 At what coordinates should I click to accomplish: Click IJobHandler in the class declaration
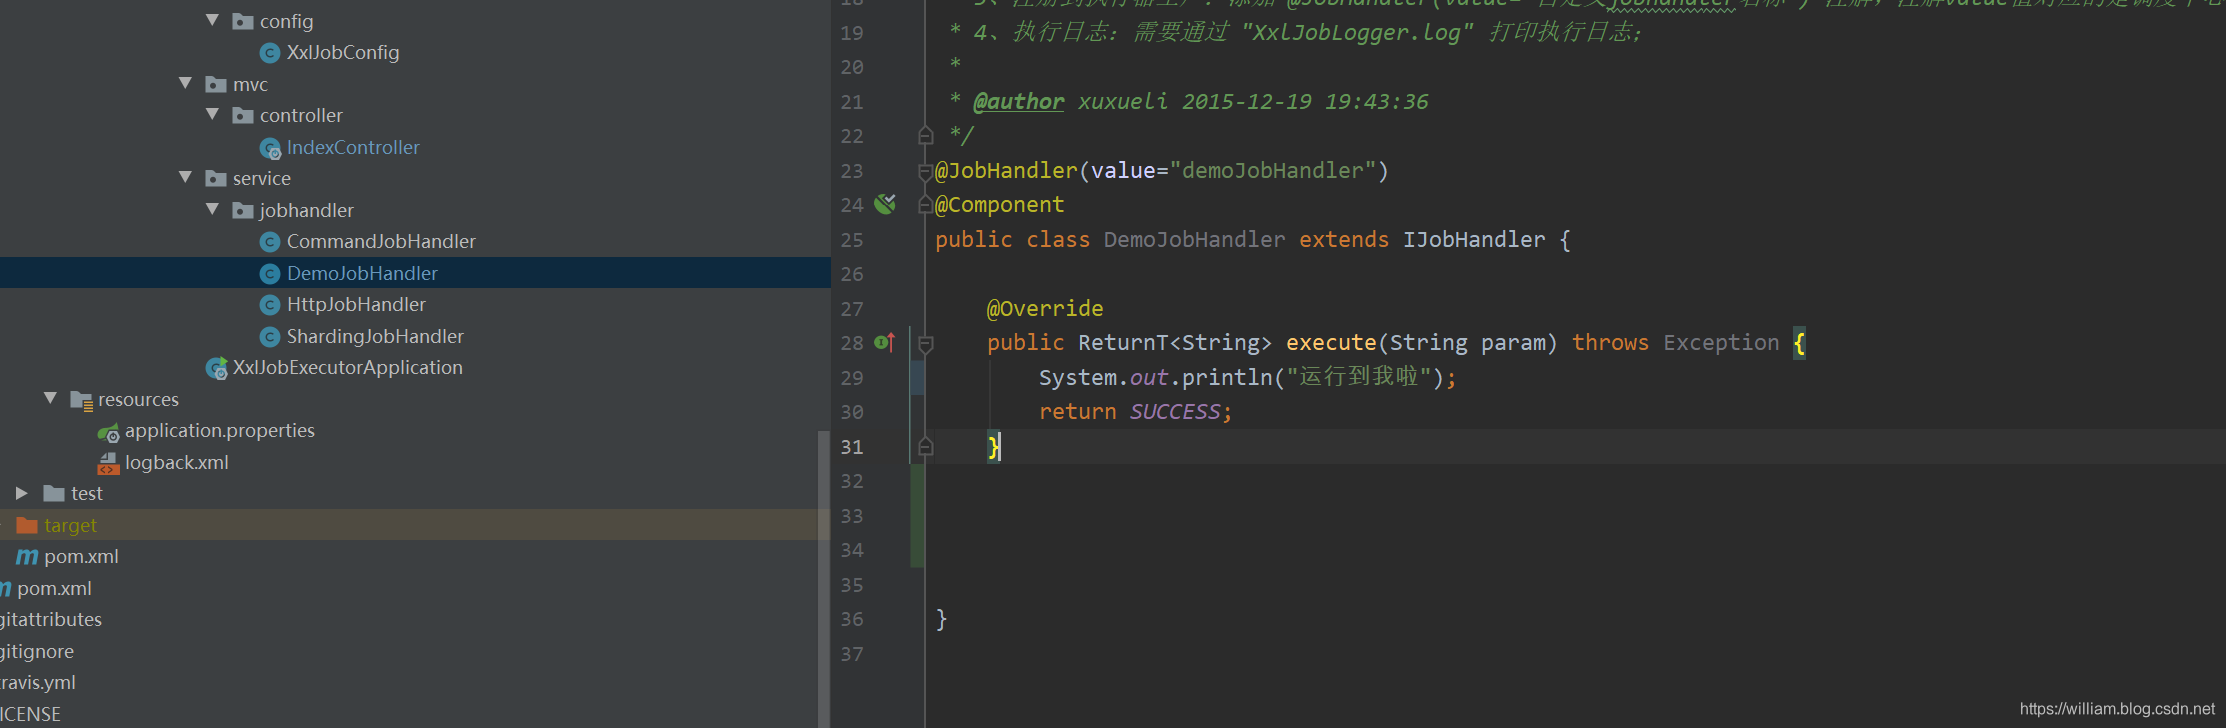click(1474, 240)
